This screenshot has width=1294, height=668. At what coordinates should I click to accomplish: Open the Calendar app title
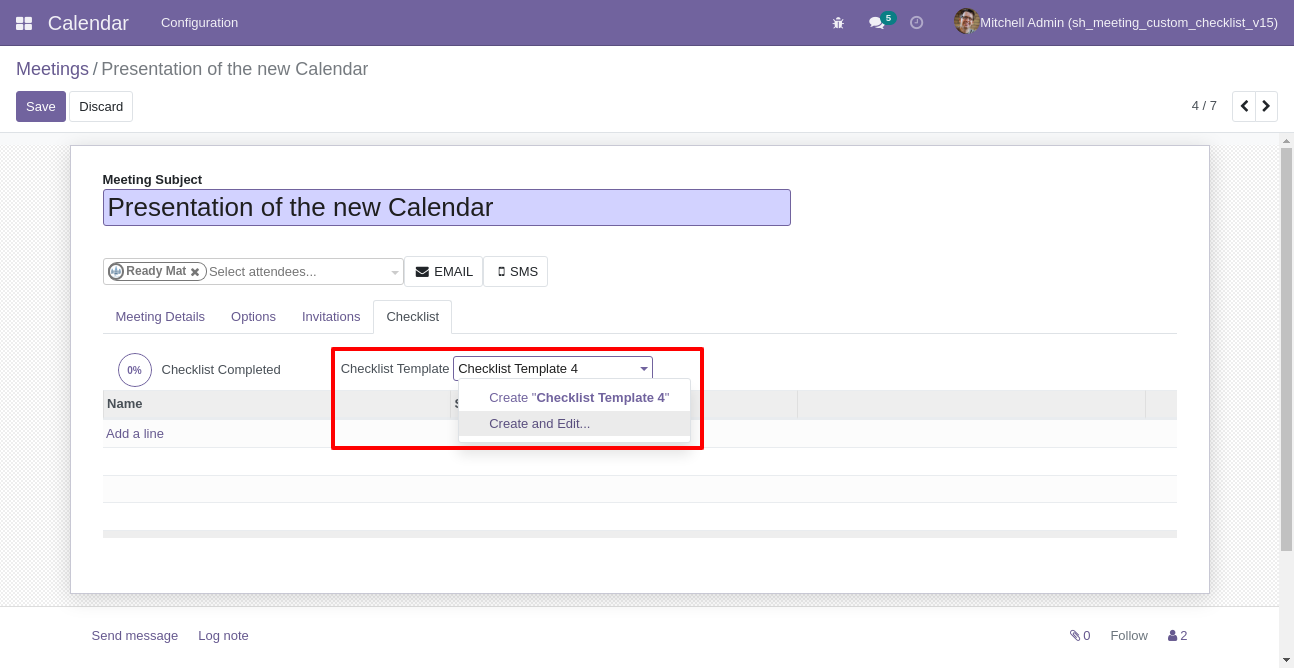click(88, 23)
